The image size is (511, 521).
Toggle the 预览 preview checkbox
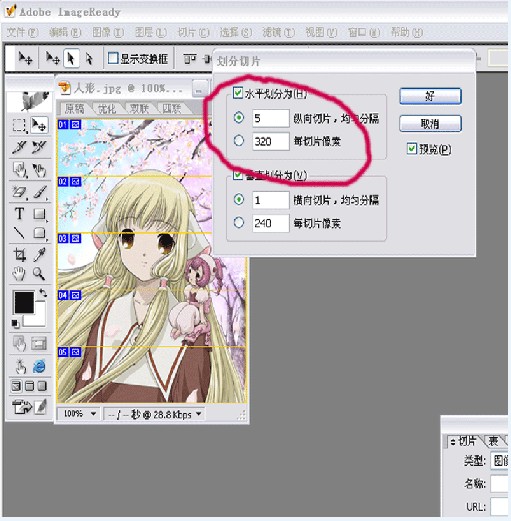412,148
